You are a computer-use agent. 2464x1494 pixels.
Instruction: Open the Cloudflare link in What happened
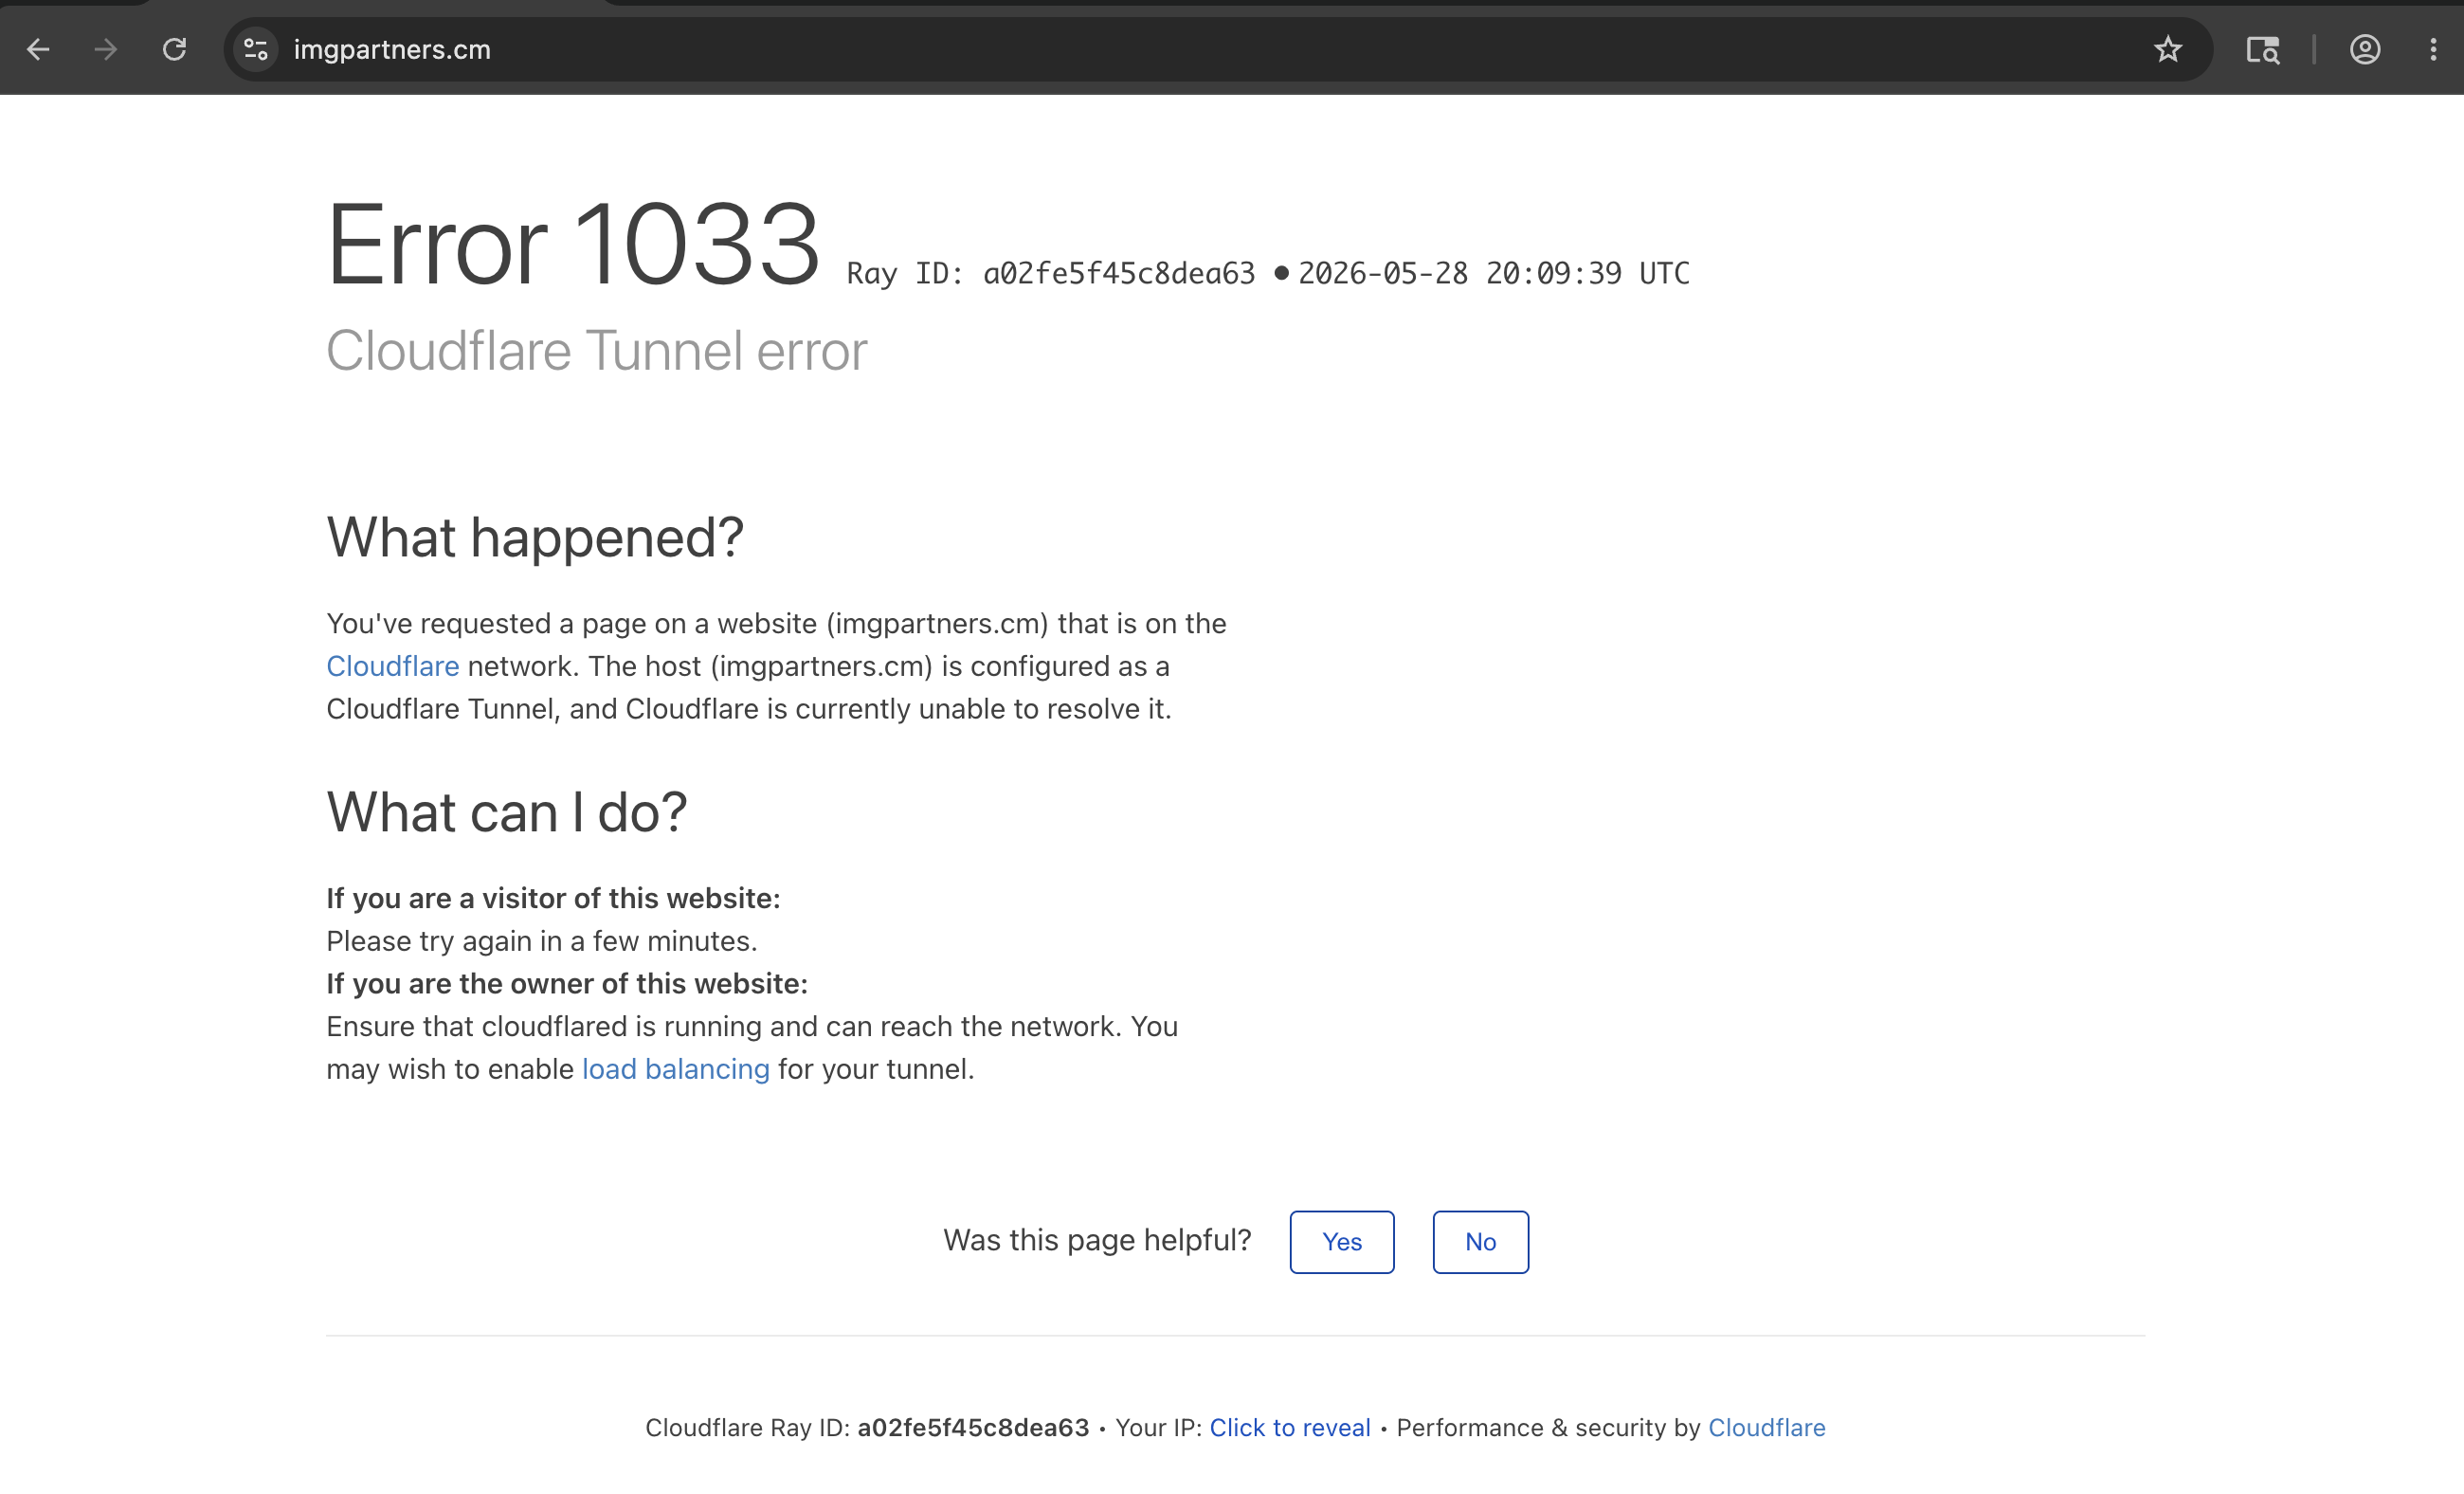click(x=392, y=666)
